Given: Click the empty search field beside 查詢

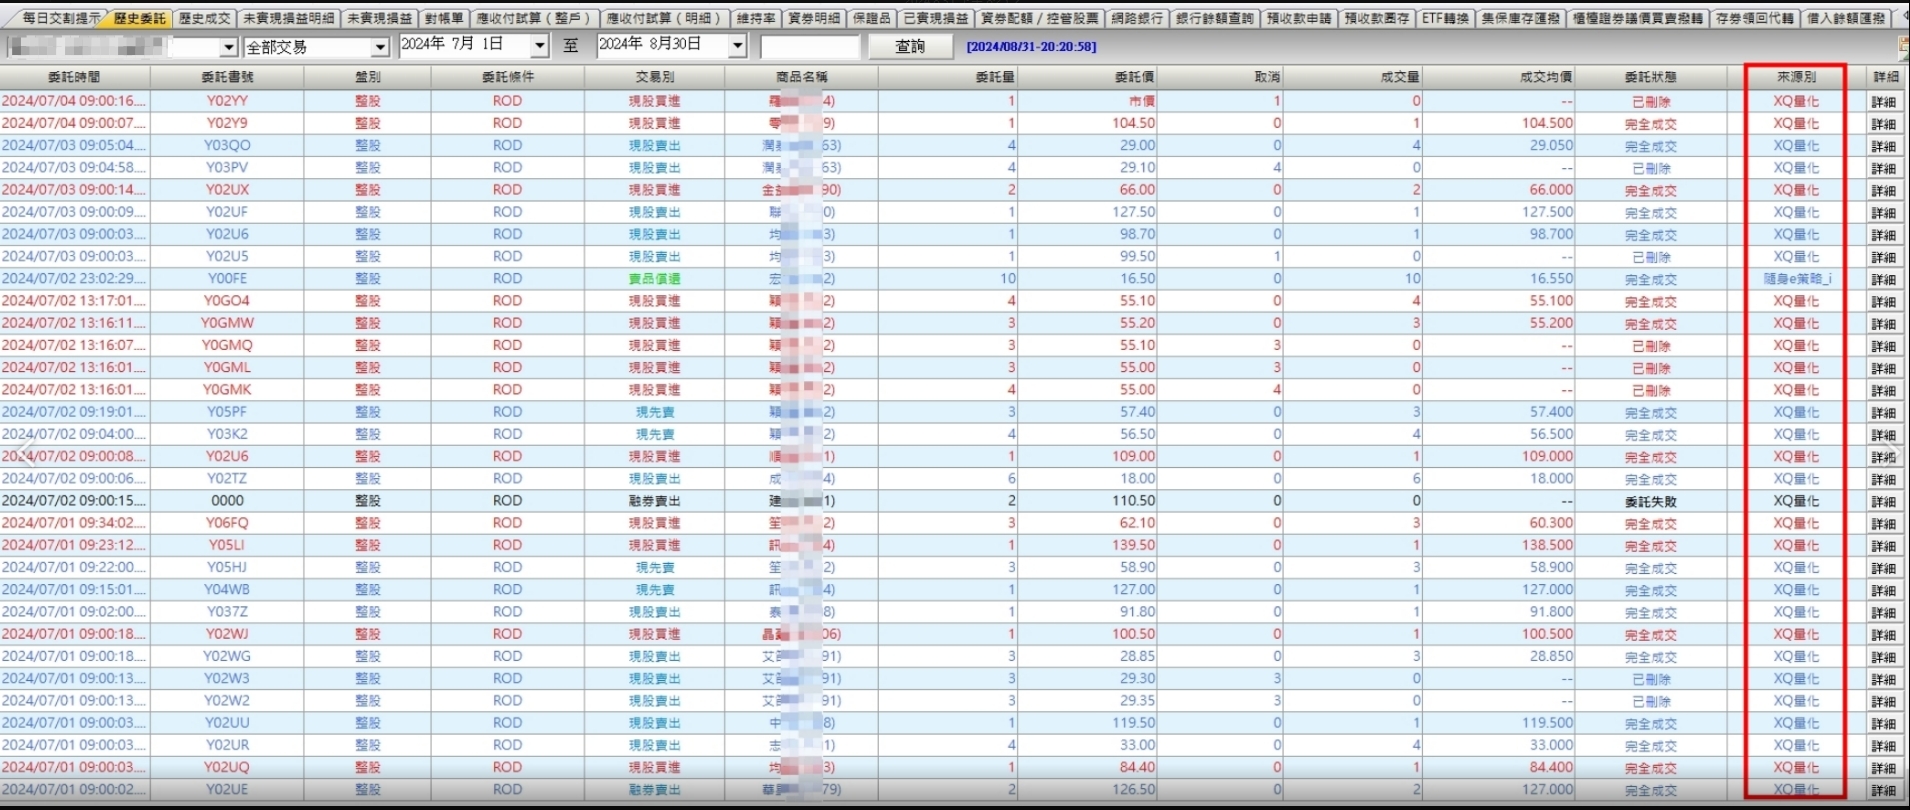Looking at the screenshot, I should point(809,47).
